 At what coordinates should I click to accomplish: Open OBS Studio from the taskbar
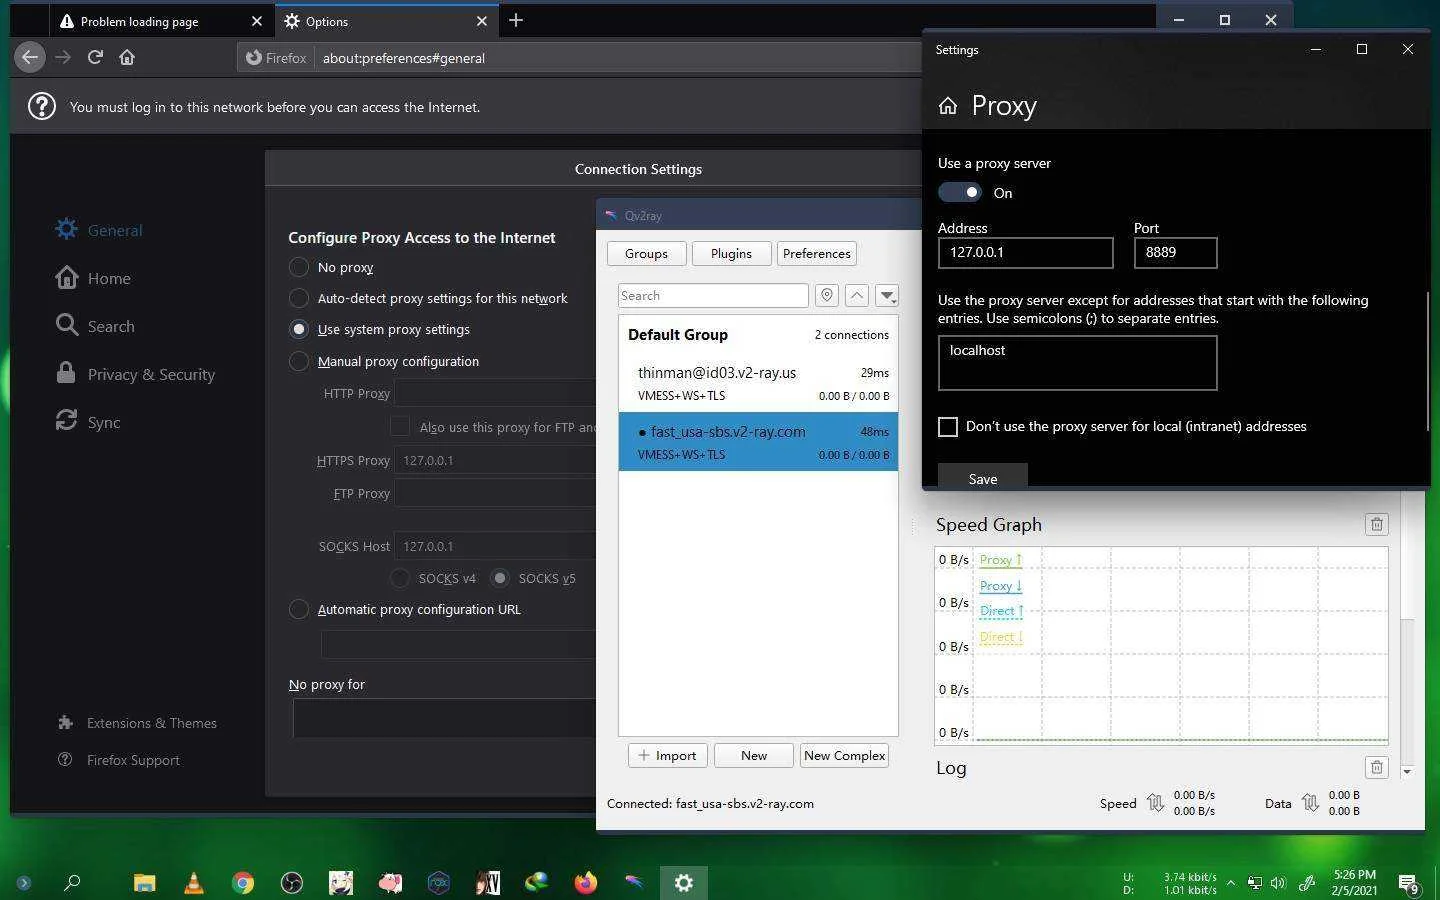coord(292,883)
